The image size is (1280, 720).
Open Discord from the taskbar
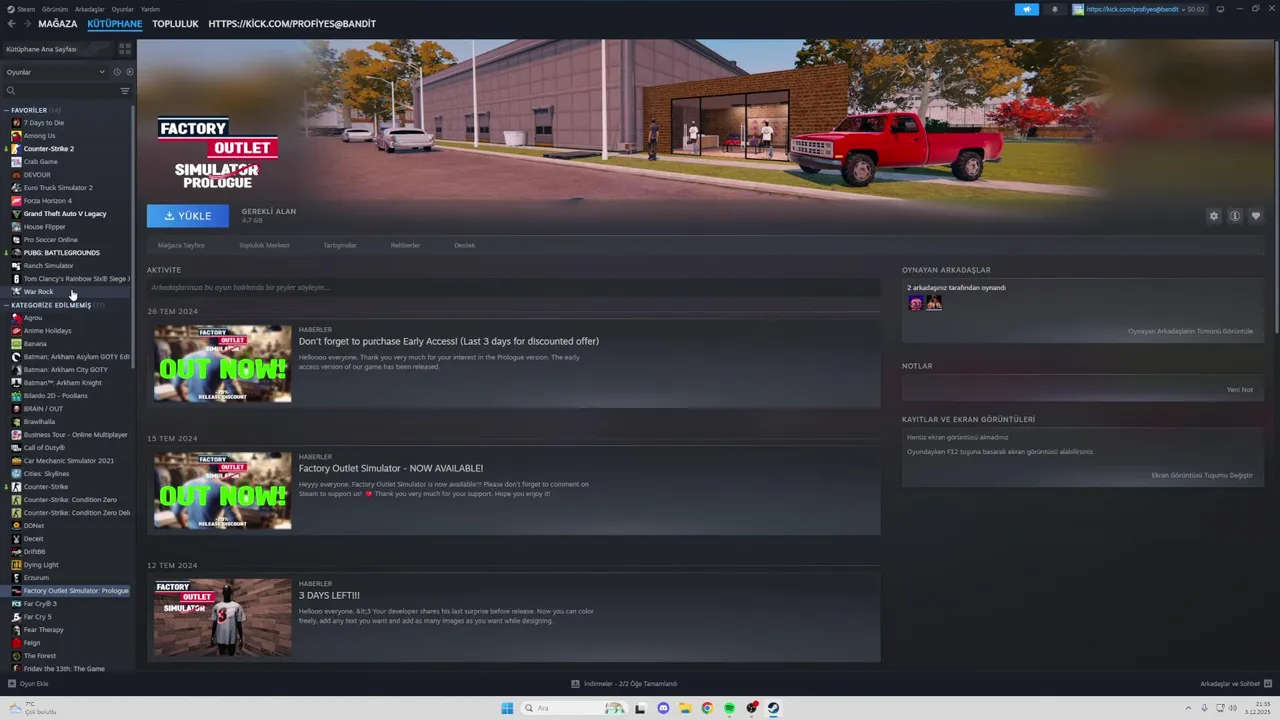click(x=663, y=708)
